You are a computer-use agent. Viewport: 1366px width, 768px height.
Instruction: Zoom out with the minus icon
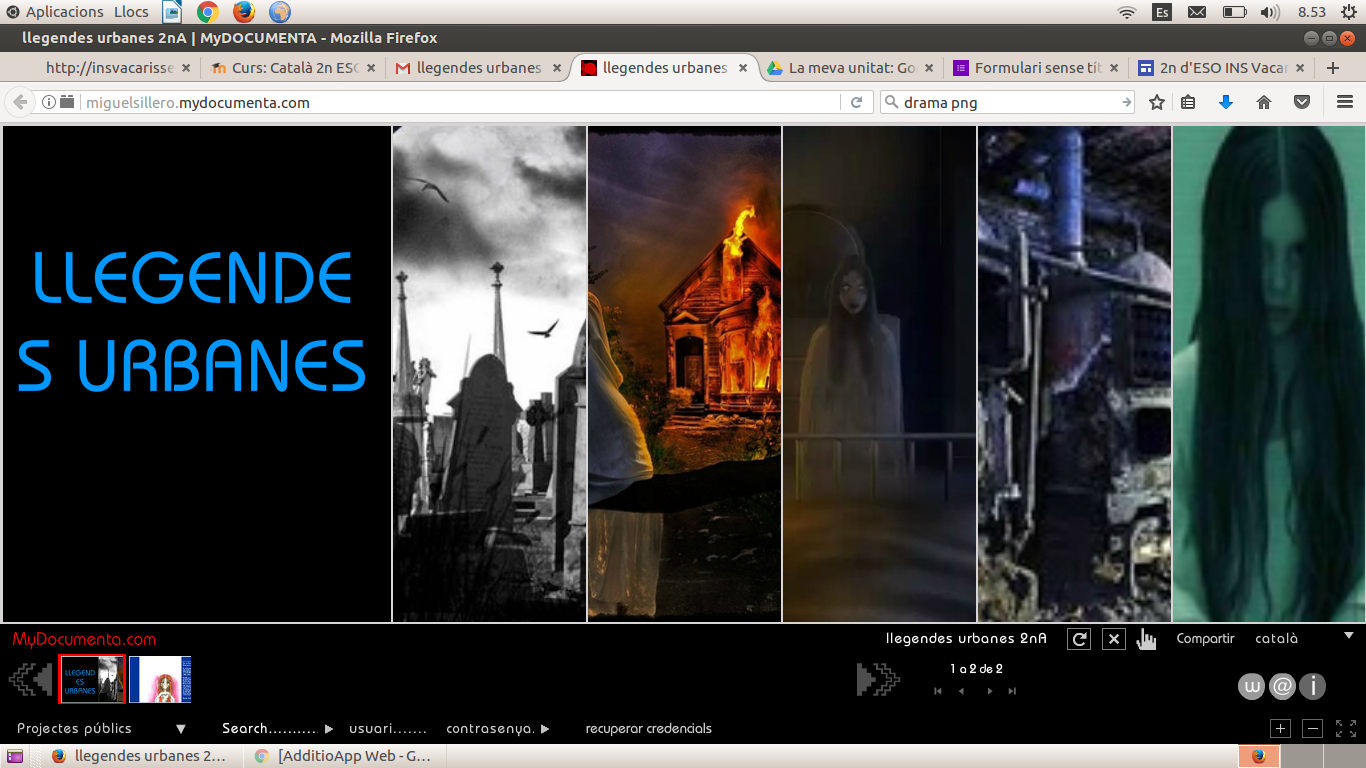click(1314, 729)
